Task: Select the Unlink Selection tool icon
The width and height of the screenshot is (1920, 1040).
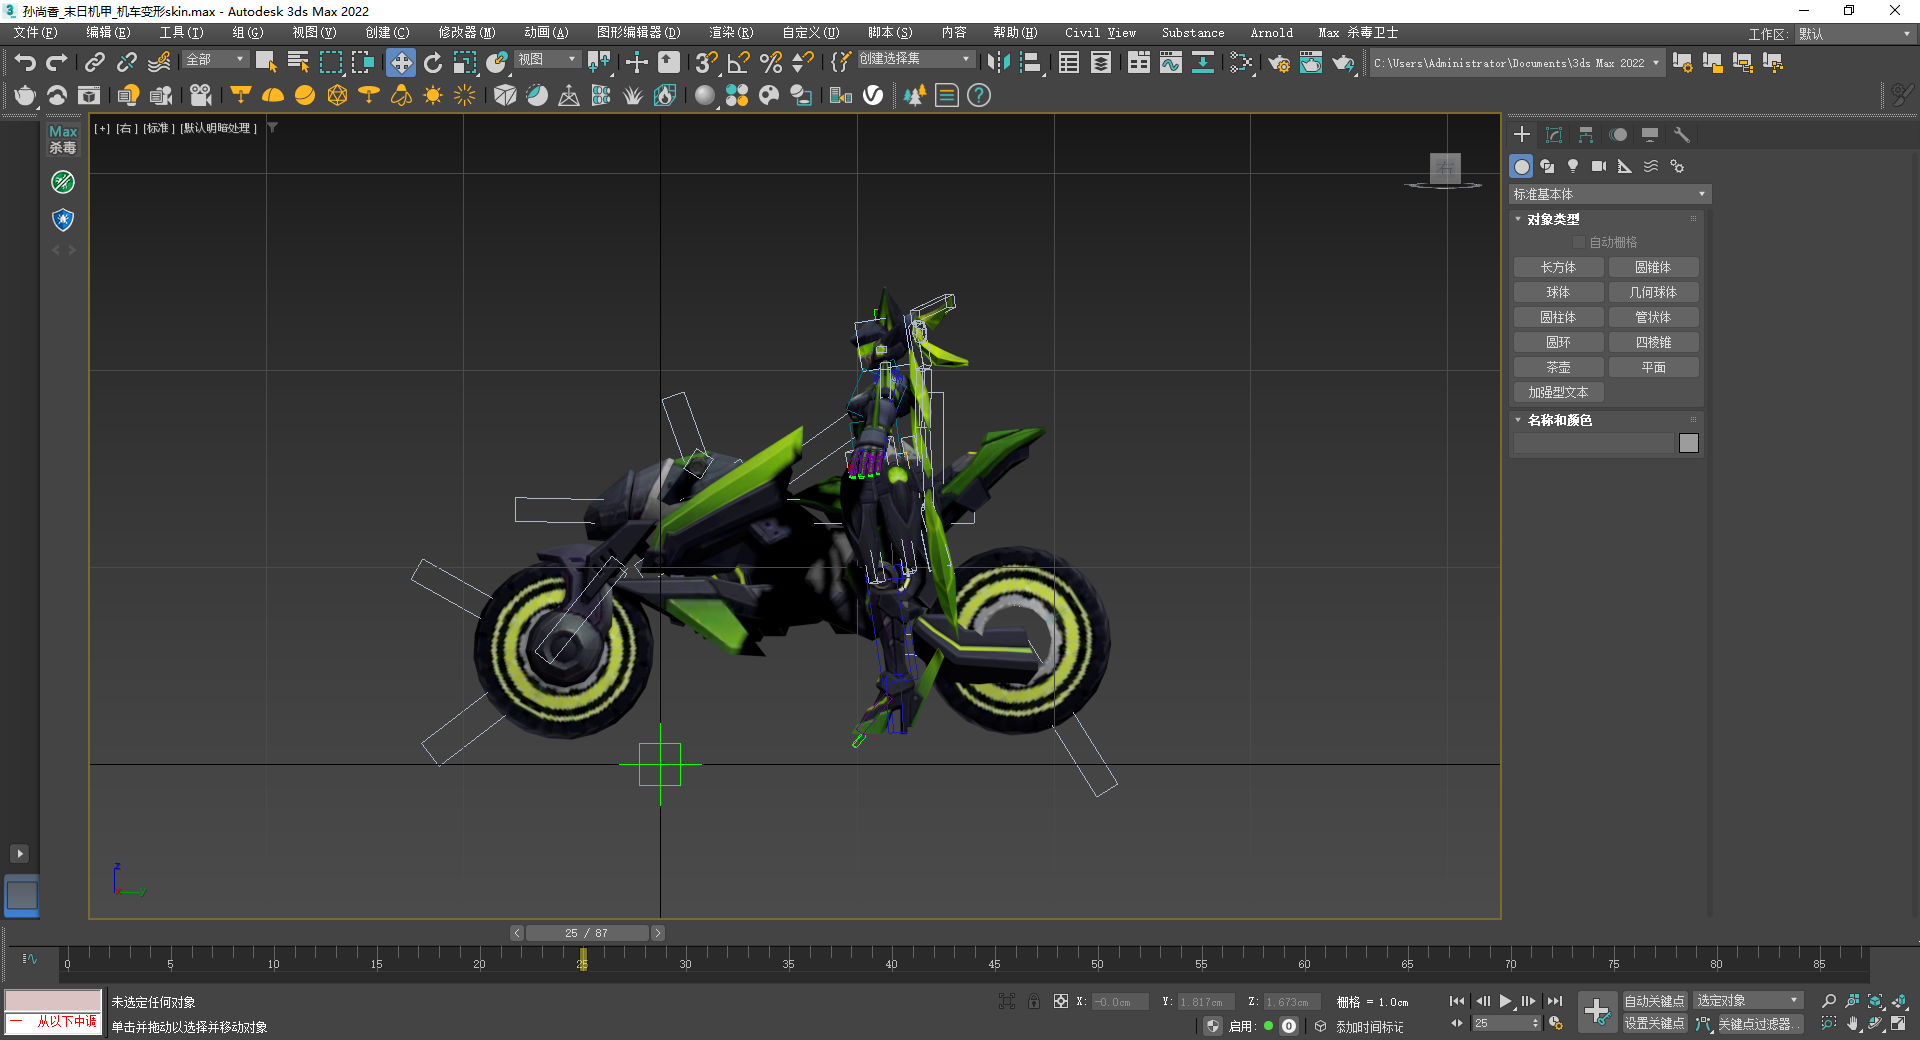Action: [x=127, y=63]
